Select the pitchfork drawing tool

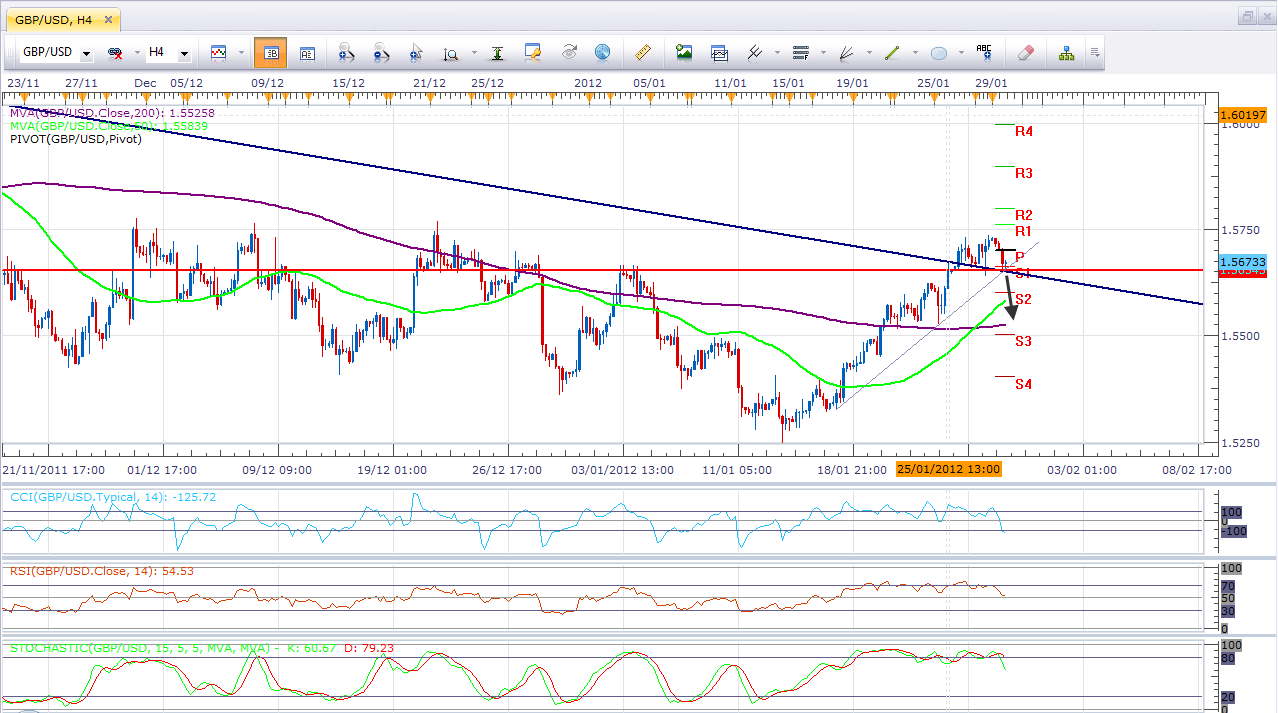(x=755, y=52)
